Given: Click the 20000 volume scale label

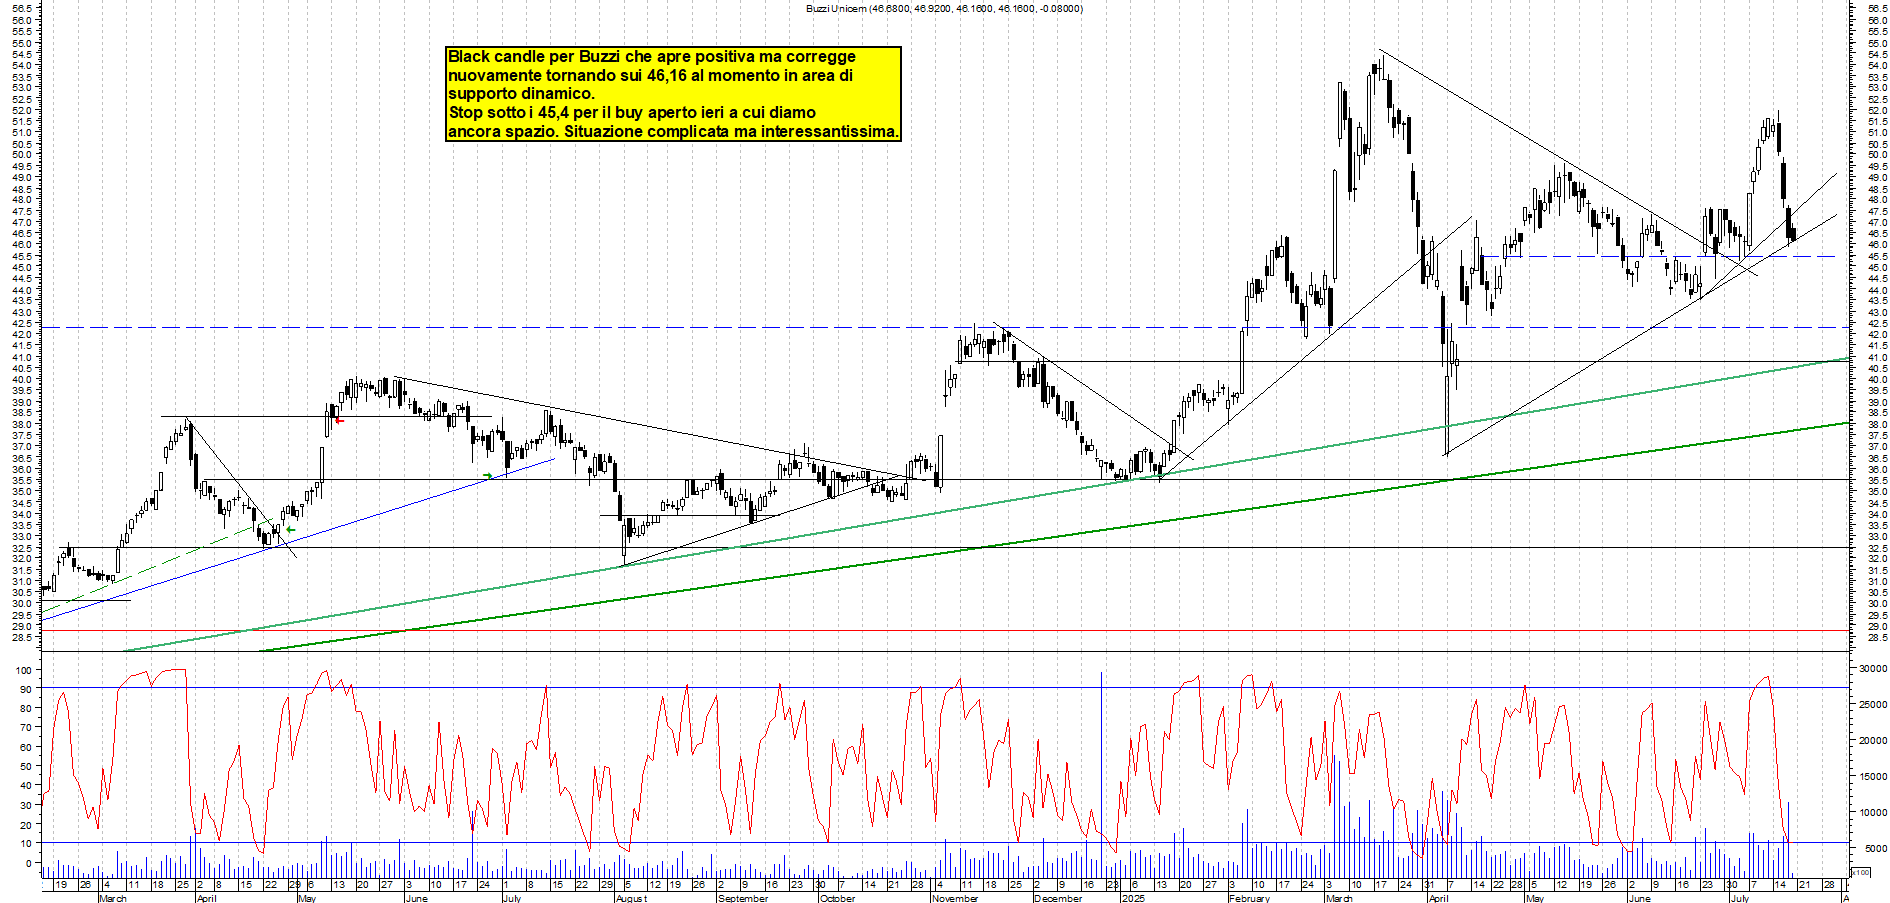Looking at the screenshot, I should click(x=1873, y=741).
